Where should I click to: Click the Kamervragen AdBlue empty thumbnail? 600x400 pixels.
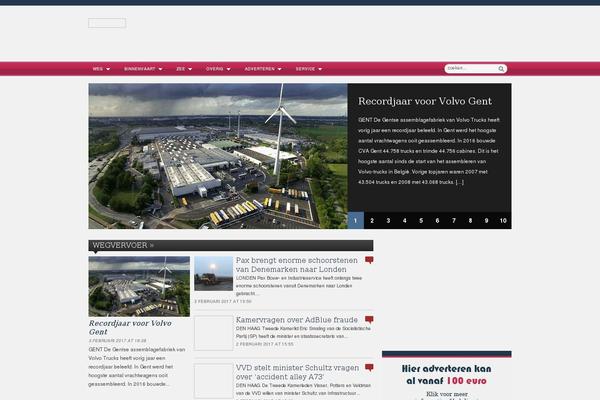pos(214,333)
